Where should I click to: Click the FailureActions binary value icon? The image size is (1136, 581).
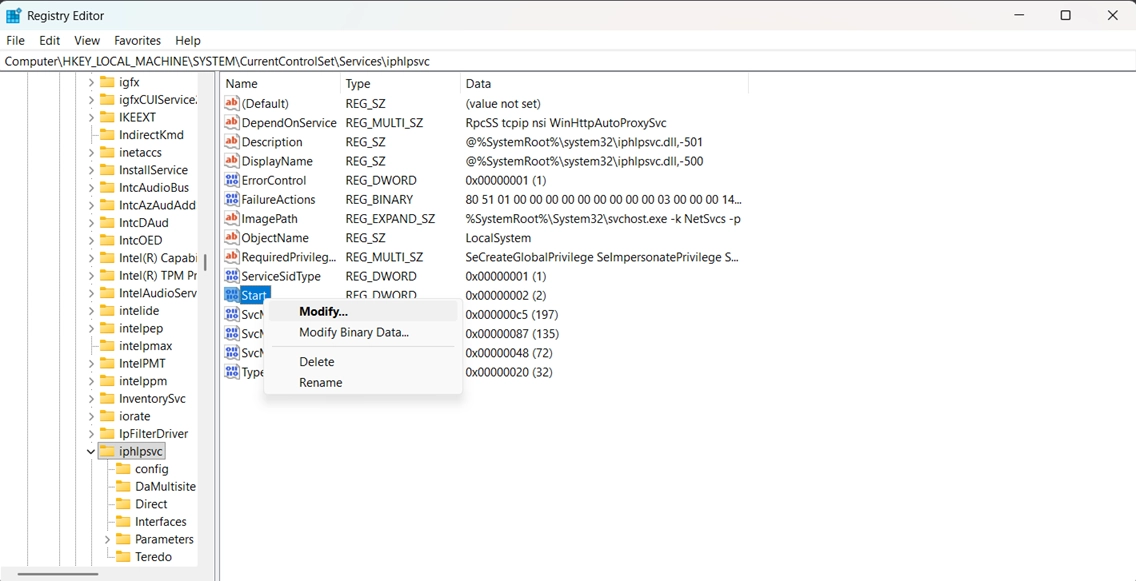pos(232,199)
